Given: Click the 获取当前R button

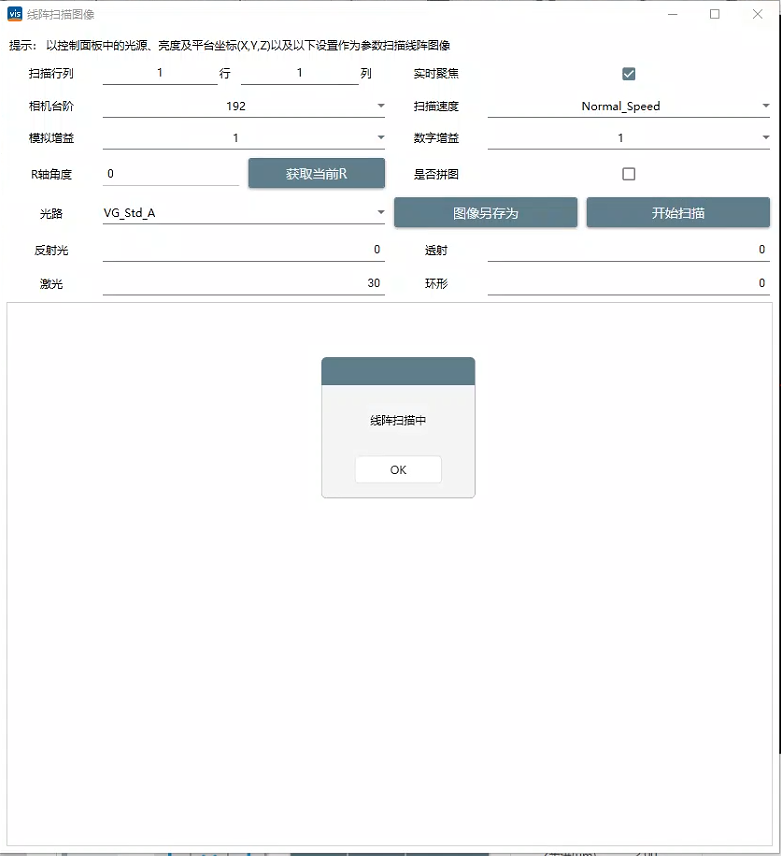Looking at the screenshot, I should 316,174.
